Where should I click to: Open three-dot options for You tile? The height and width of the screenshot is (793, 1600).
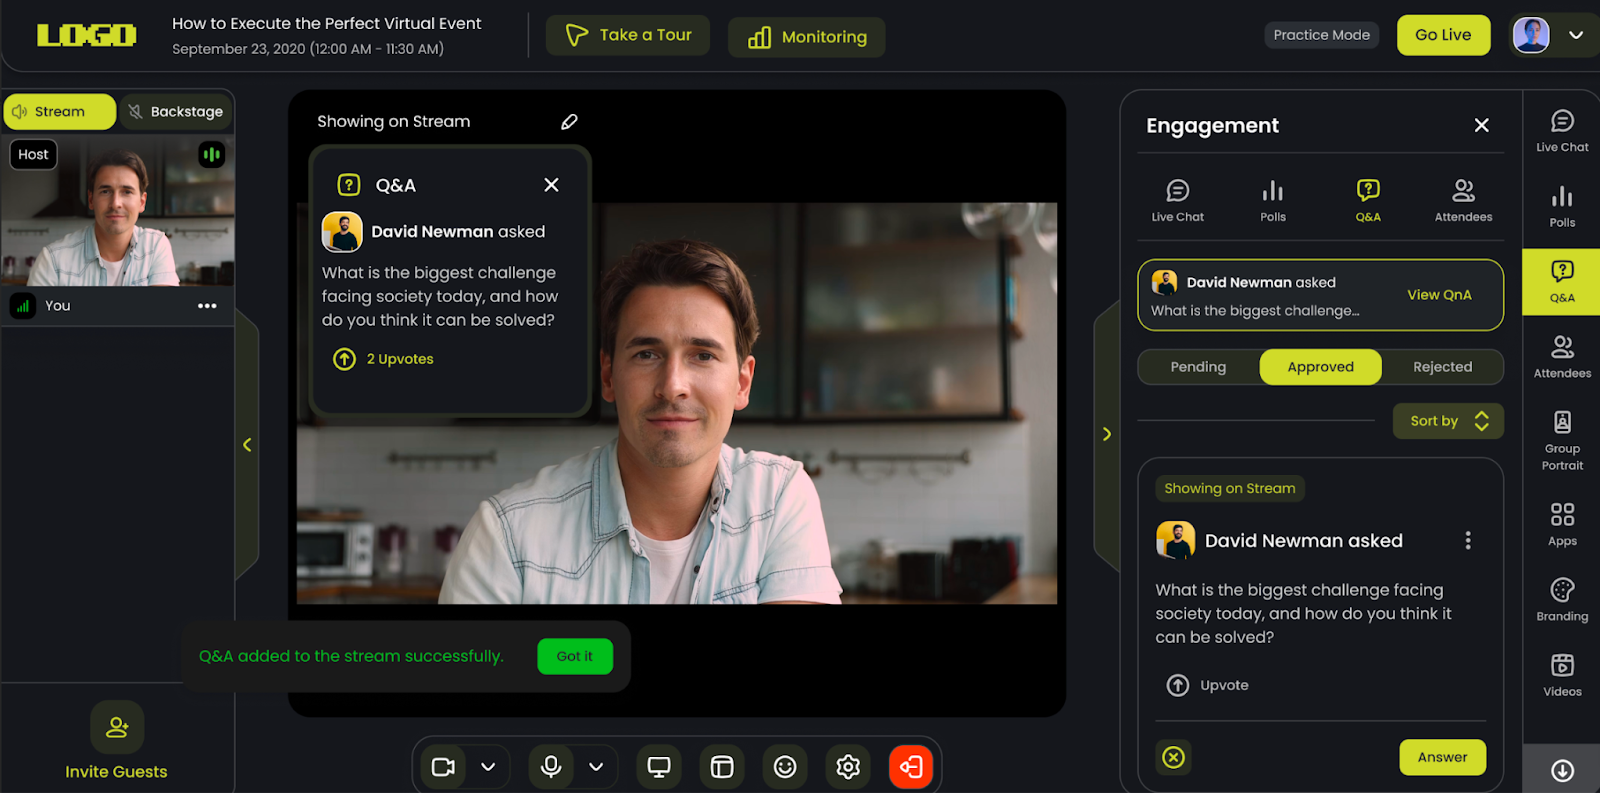[207, 306]
